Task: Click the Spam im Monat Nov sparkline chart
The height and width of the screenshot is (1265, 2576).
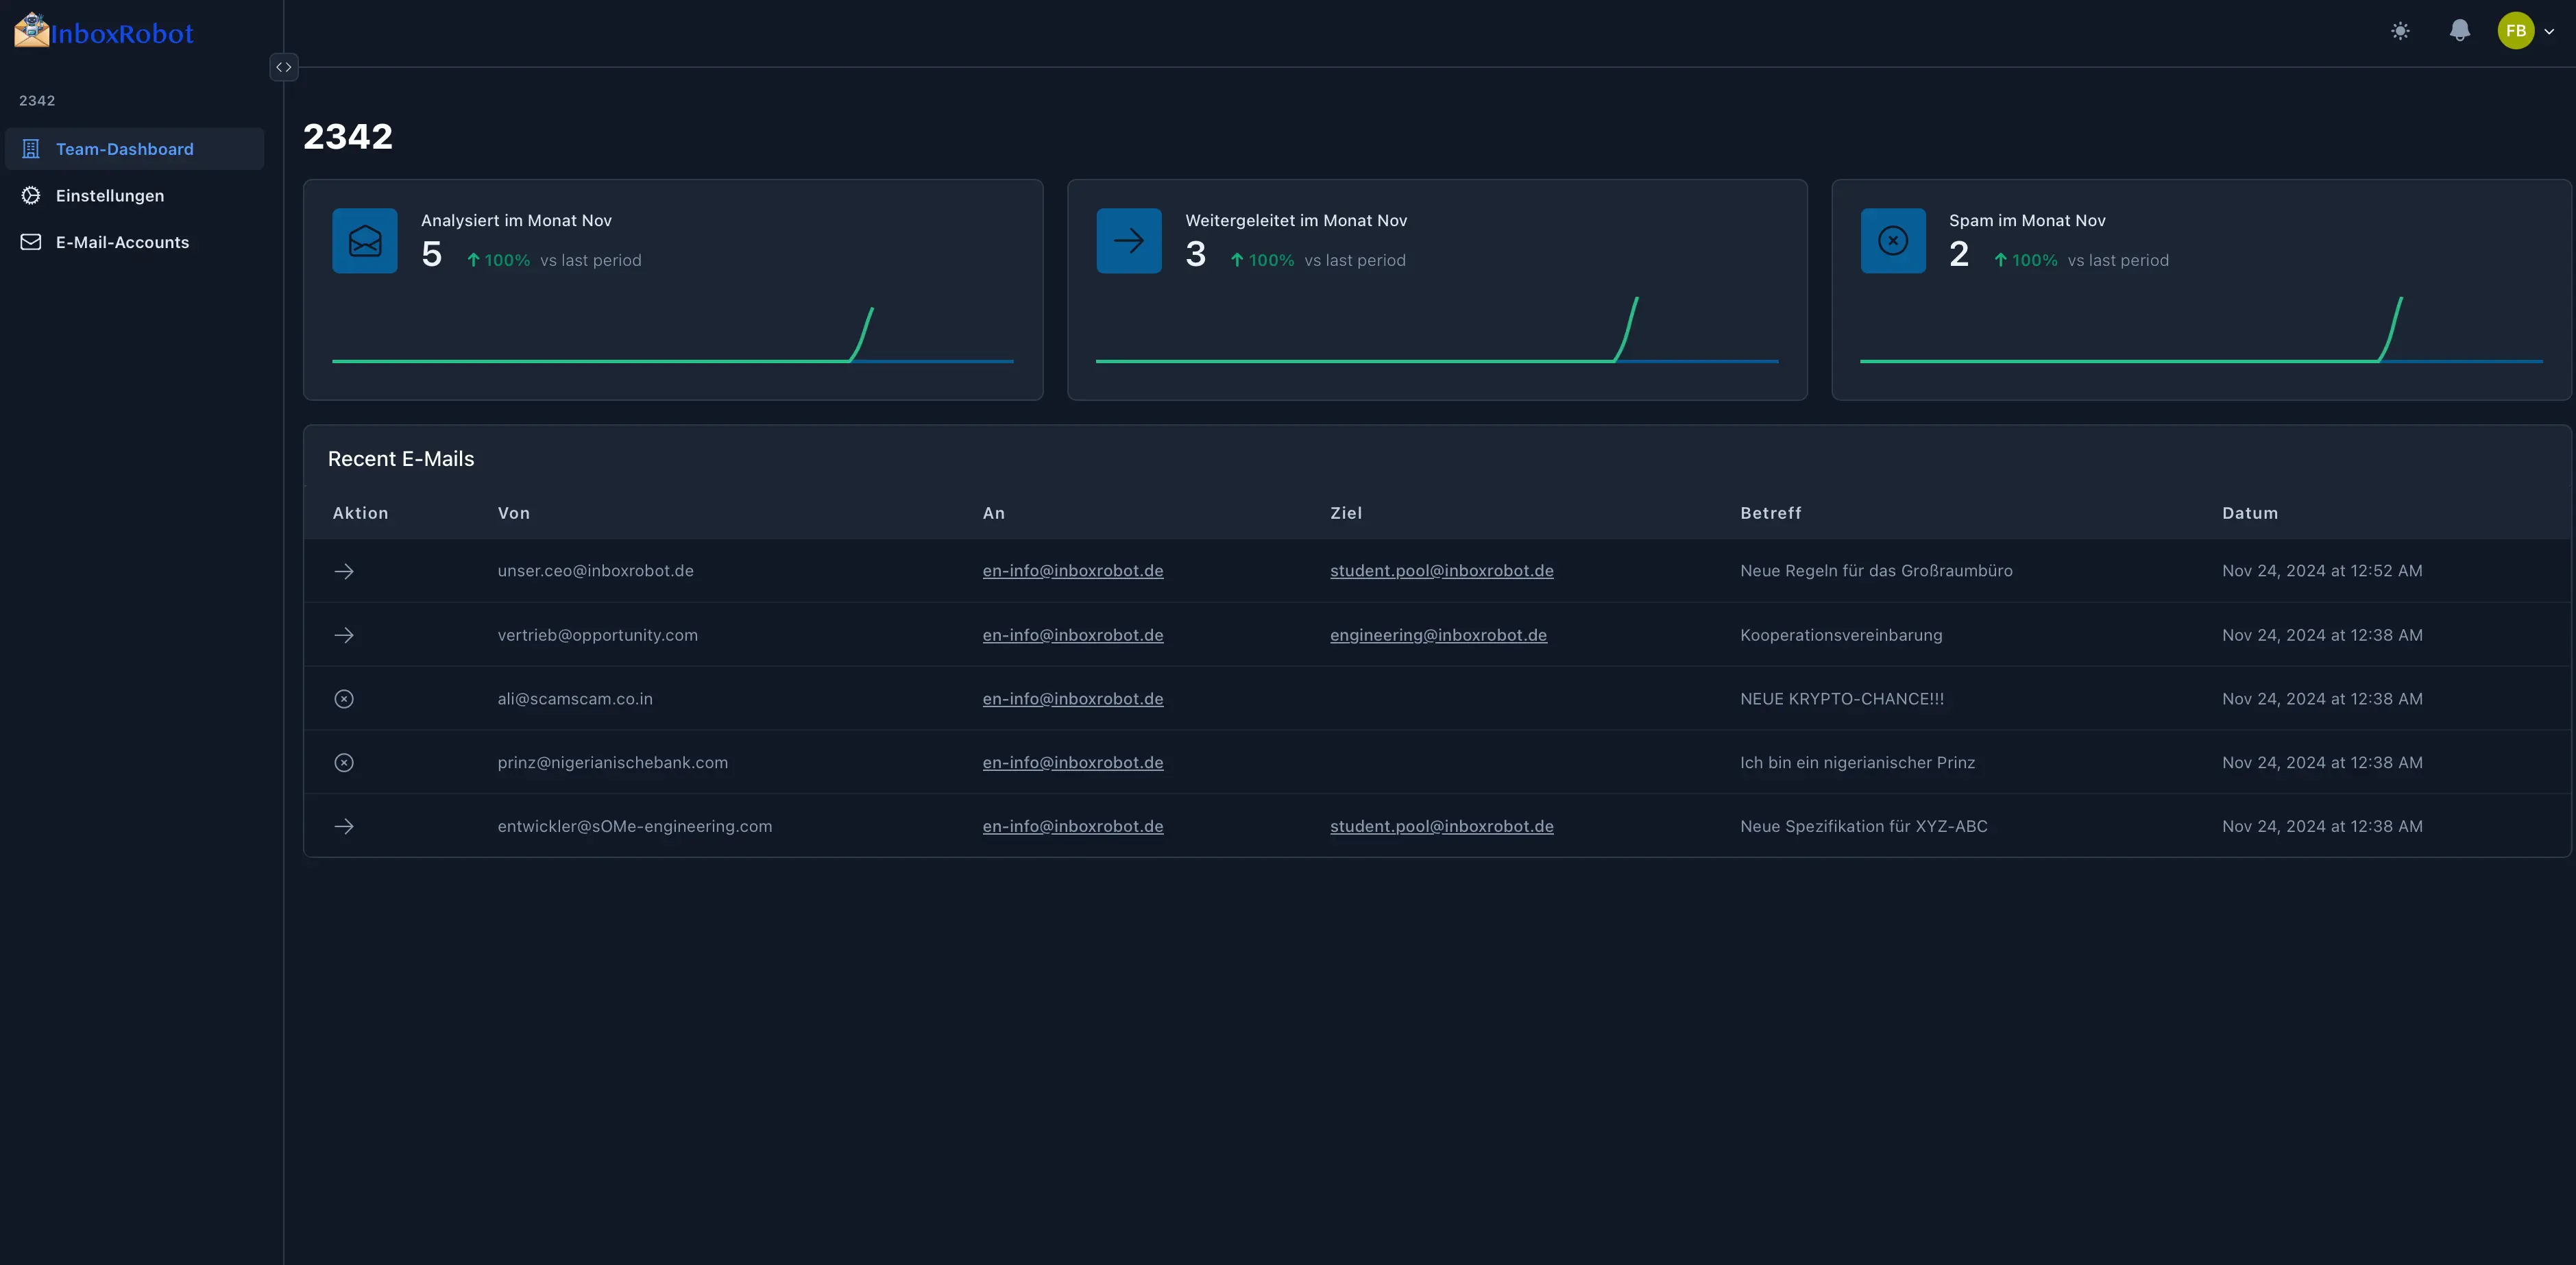Action: point(2201,331)
